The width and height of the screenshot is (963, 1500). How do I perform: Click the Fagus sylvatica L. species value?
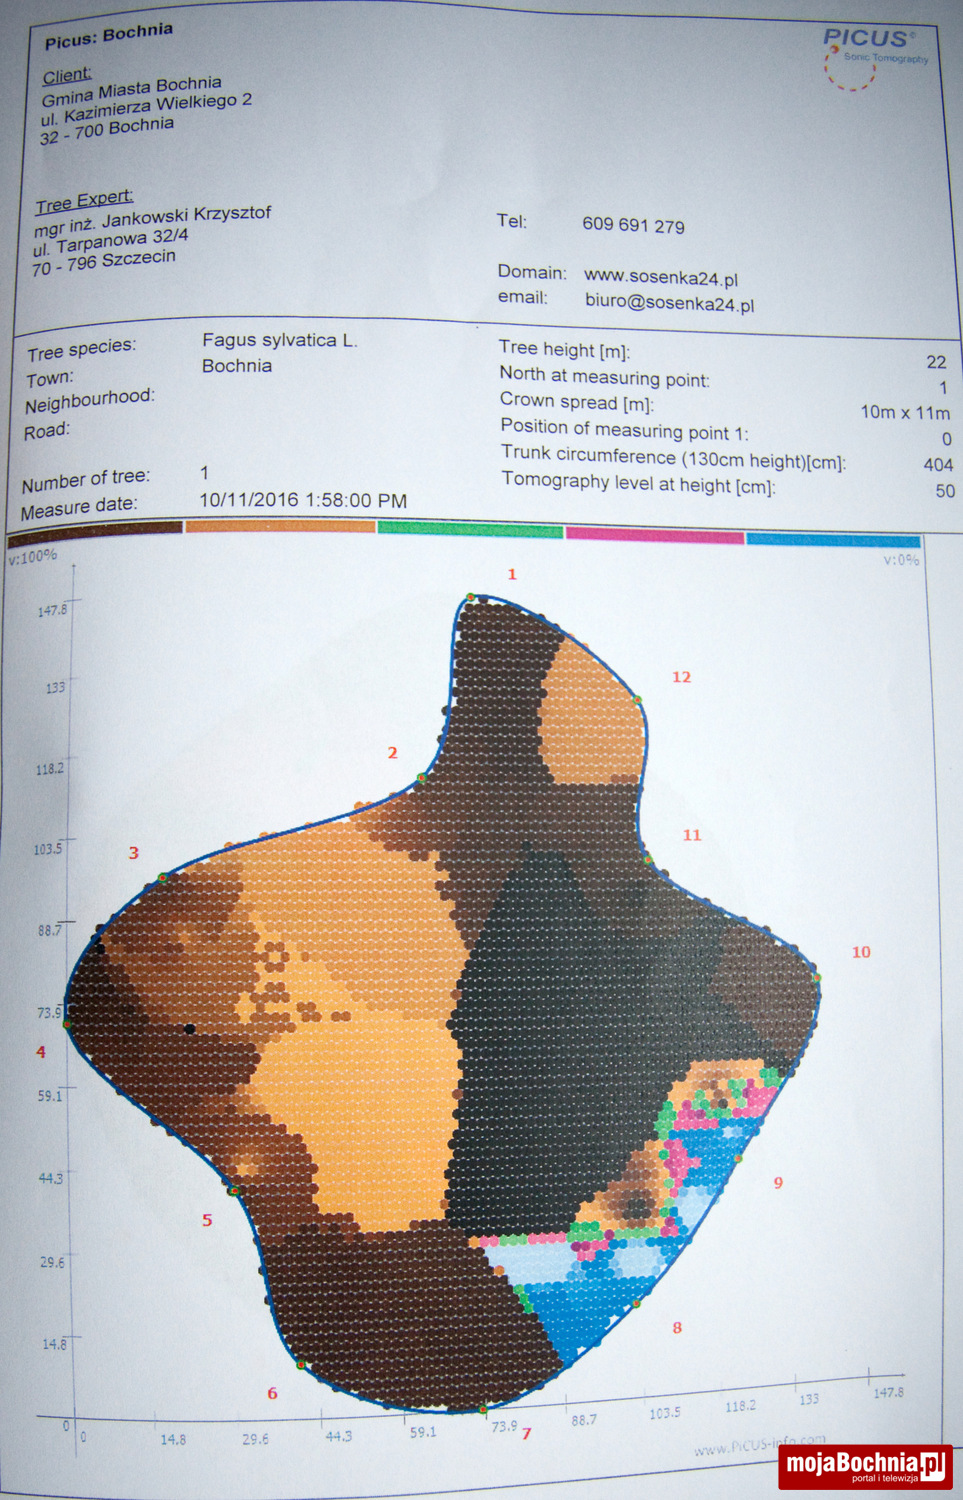(279, 340)
